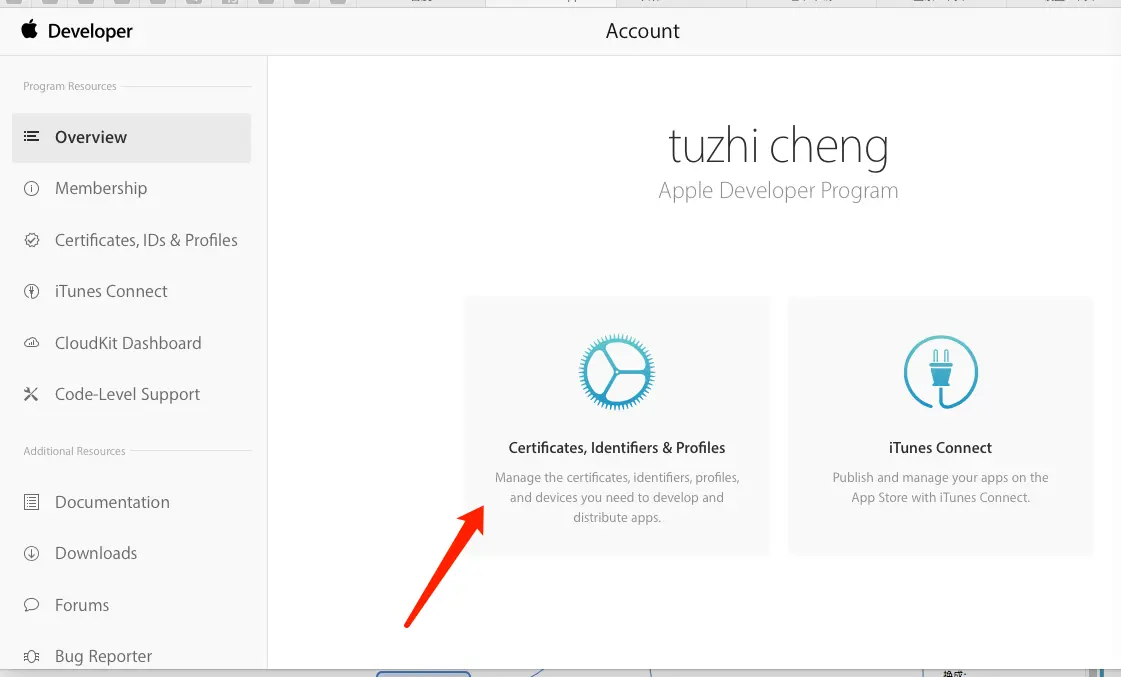Image resolution: width=1121 pixels, height=677 pixels.
Task: Click the large gear Certificates icon
Action: click(617, 372)
